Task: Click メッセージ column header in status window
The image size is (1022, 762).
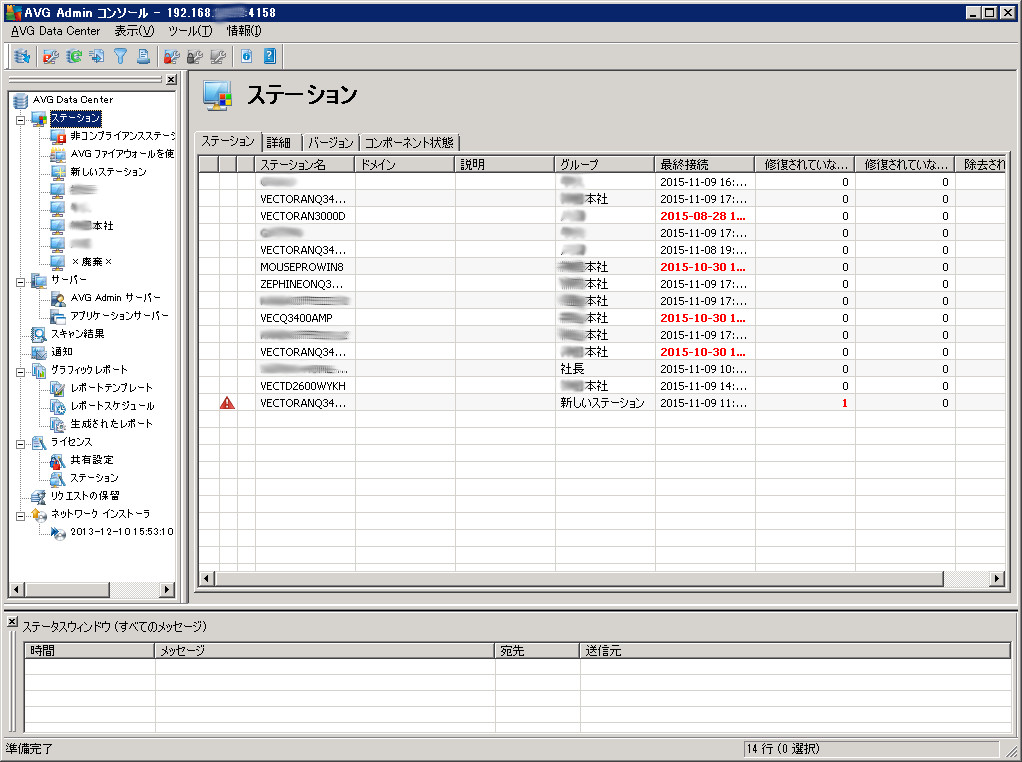Action: coord(325,651)
